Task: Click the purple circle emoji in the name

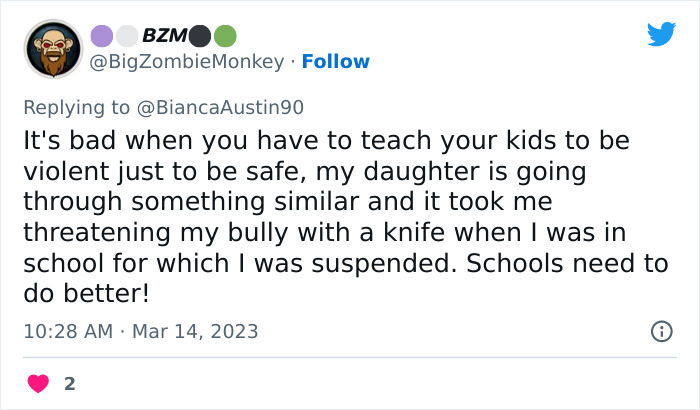Action: [x=102, y=36]
